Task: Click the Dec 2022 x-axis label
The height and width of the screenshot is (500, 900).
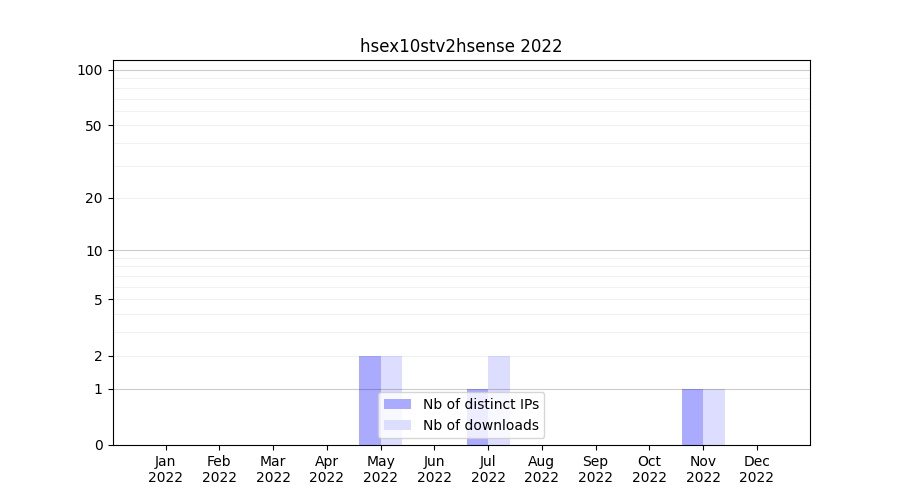Action: [757, 469]
